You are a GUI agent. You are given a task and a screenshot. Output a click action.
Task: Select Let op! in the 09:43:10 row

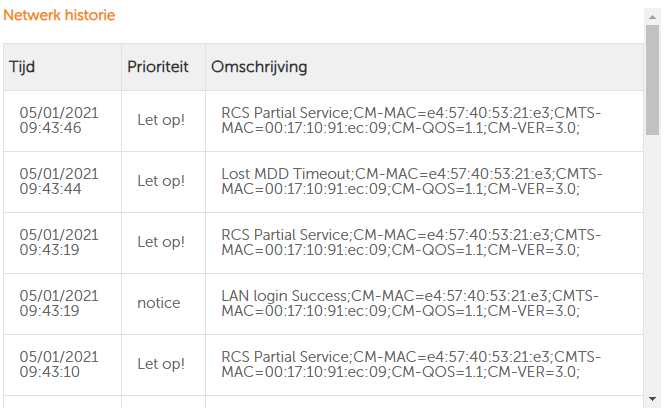pyautogui.click(x=161, y=364)
